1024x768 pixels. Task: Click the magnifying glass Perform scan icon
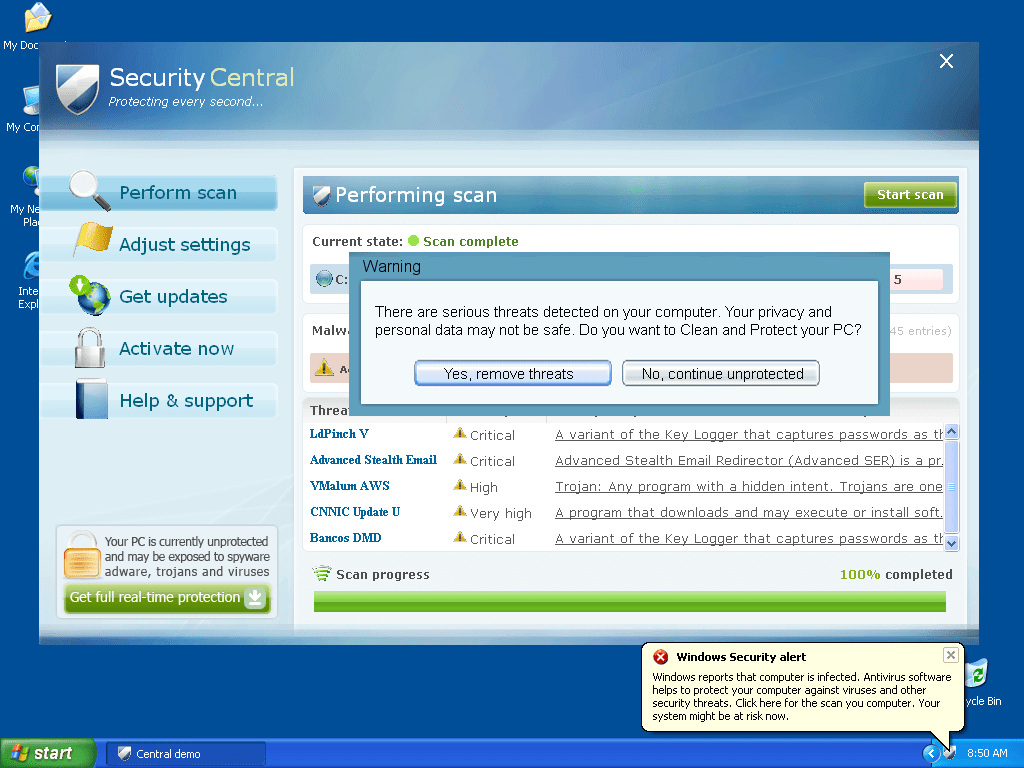tap(90, 191)
